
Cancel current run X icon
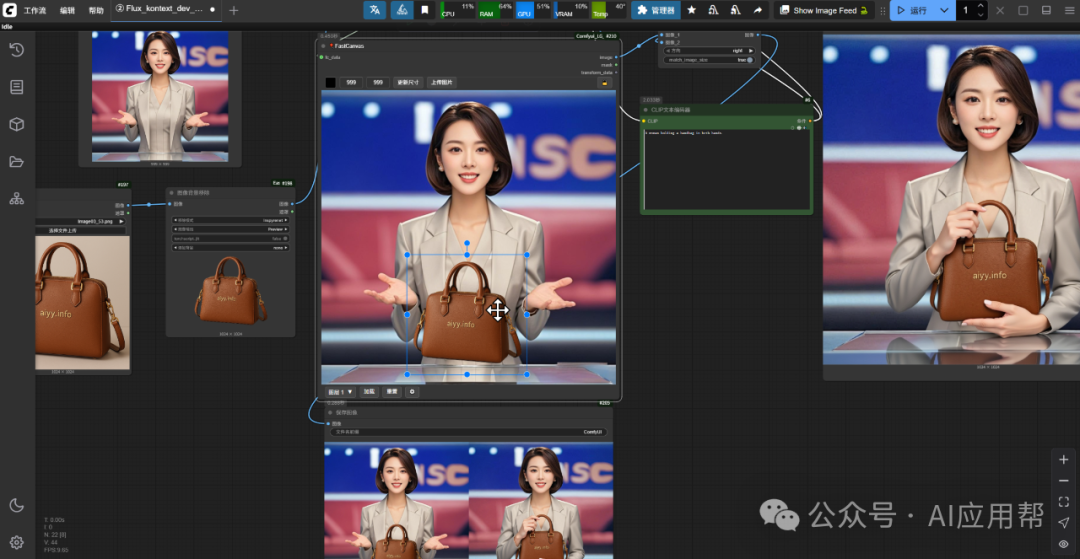[x=1000, y=10]
